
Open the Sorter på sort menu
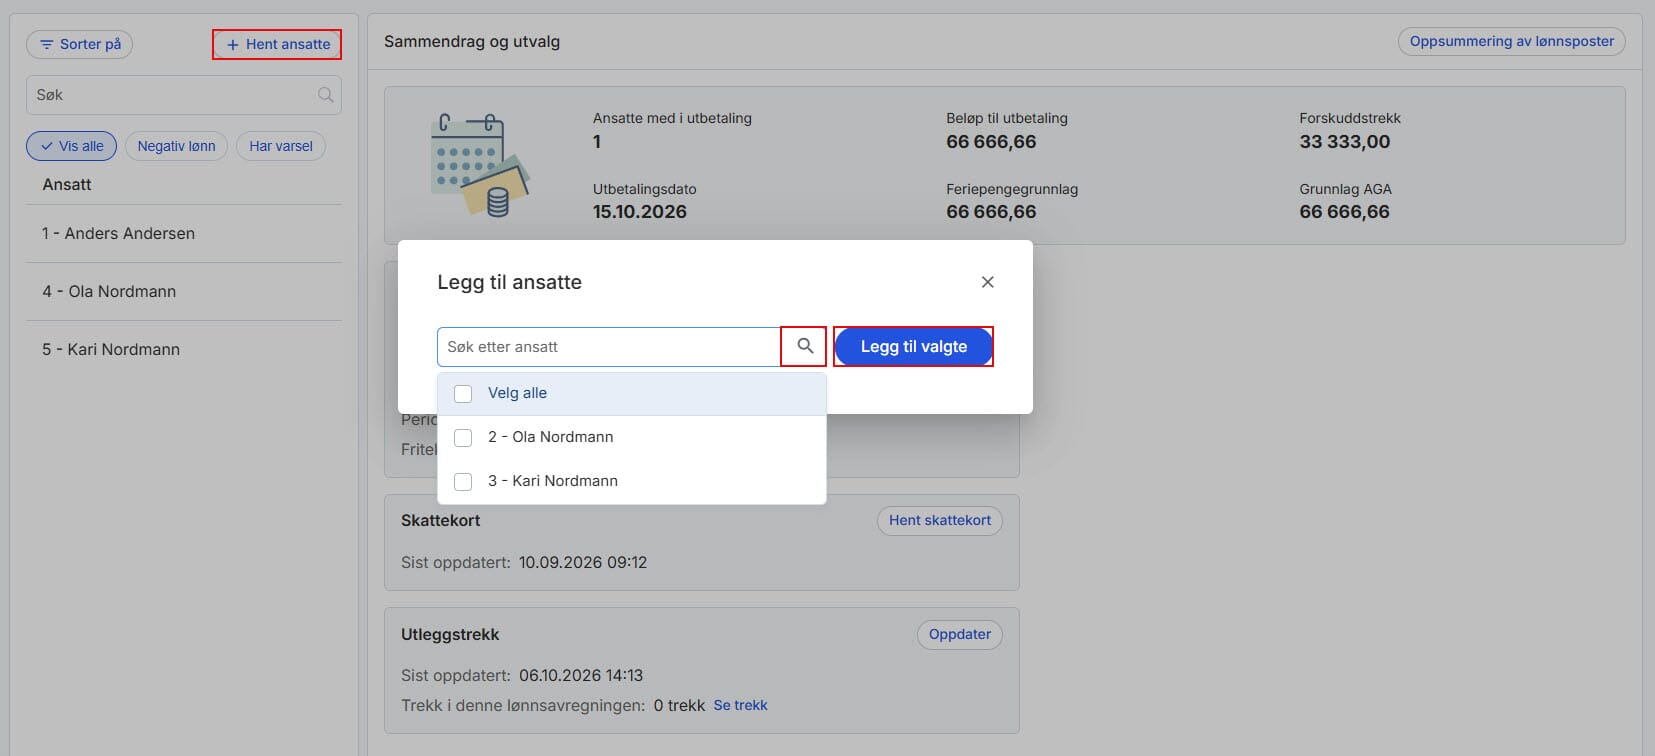80,44
